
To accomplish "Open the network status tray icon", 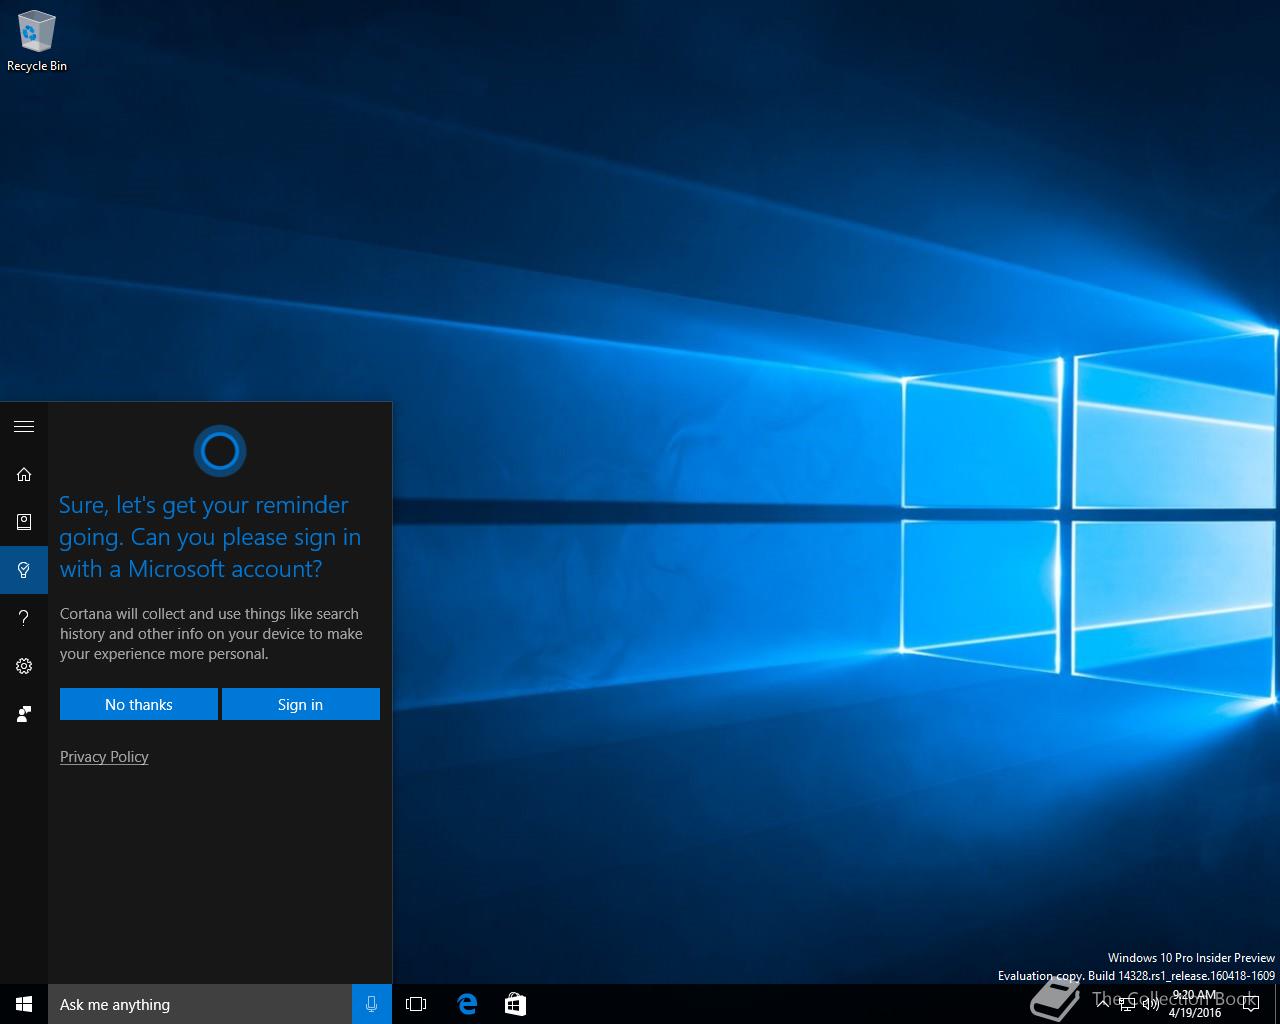I will 1127,1004.
